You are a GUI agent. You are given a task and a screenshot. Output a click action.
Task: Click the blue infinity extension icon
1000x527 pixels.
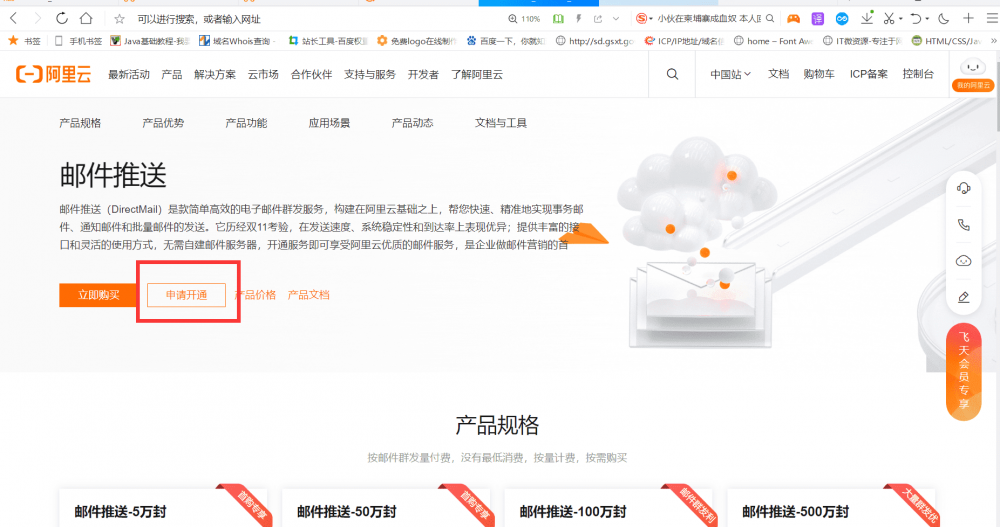pos(842,19)
